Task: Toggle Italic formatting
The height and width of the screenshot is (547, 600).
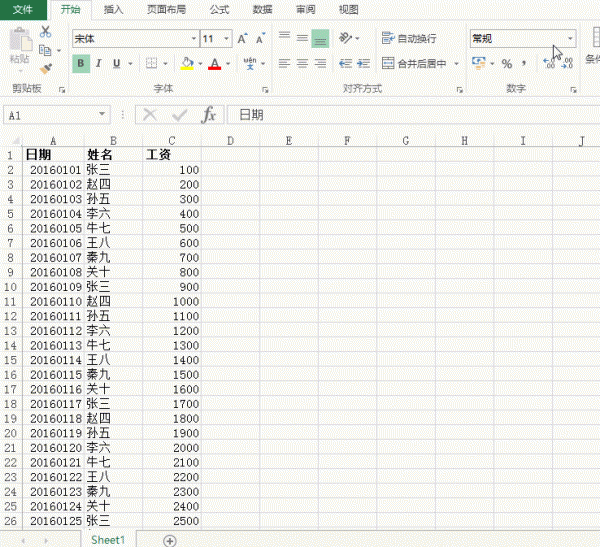Action: [x=99, y=64]
